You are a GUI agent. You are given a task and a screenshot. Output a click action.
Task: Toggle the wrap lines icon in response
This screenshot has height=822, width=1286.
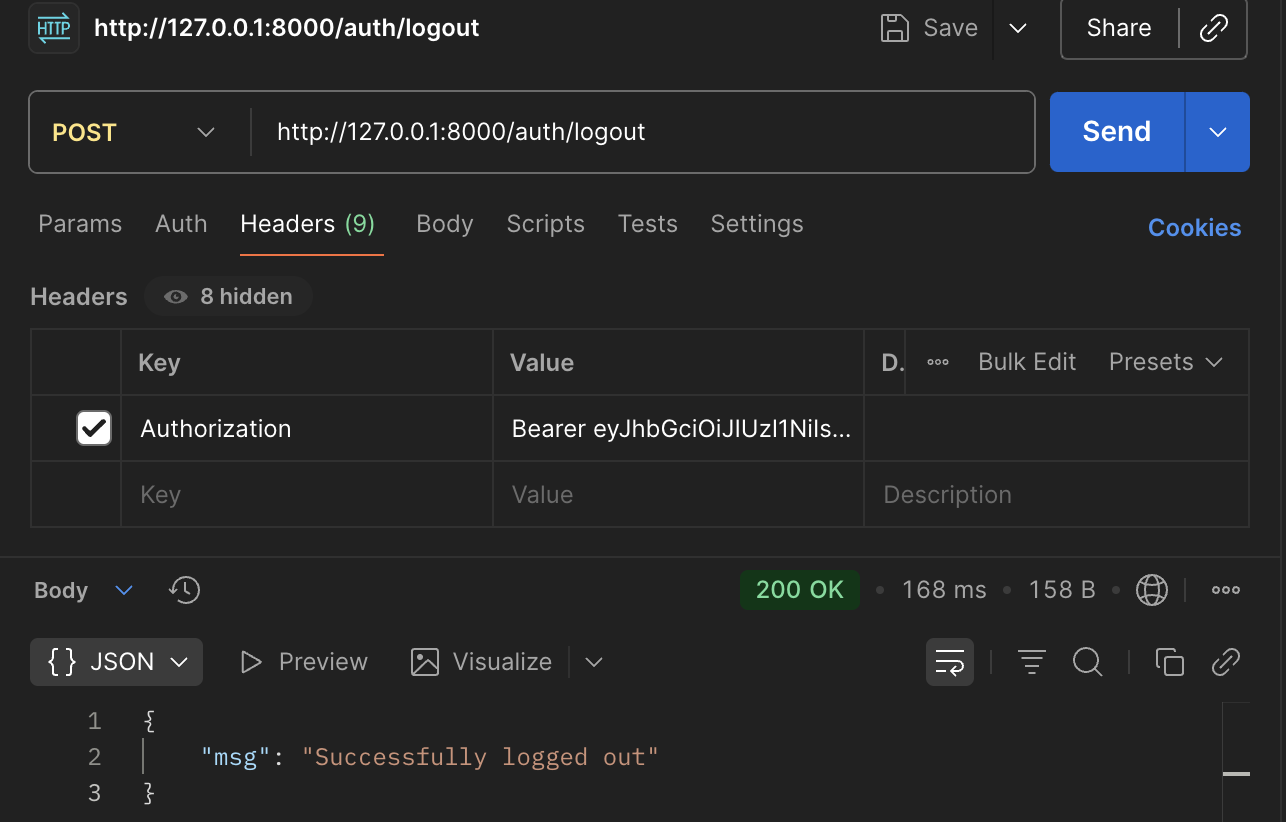(x=949, y=662)
